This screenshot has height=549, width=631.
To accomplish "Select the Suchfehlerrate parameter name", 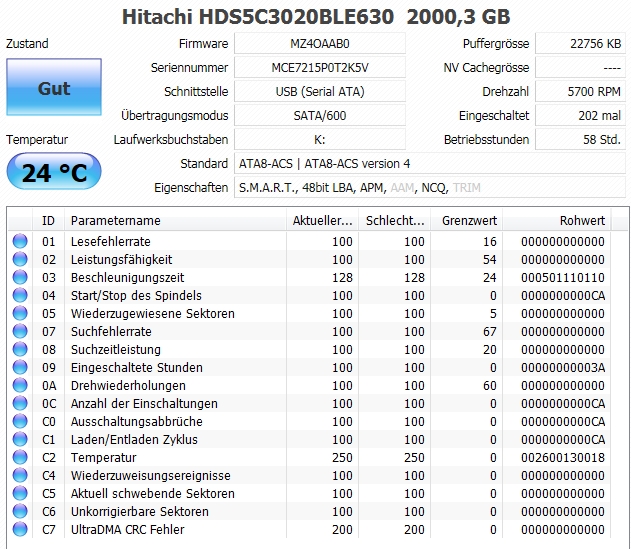I will [111, 332].
